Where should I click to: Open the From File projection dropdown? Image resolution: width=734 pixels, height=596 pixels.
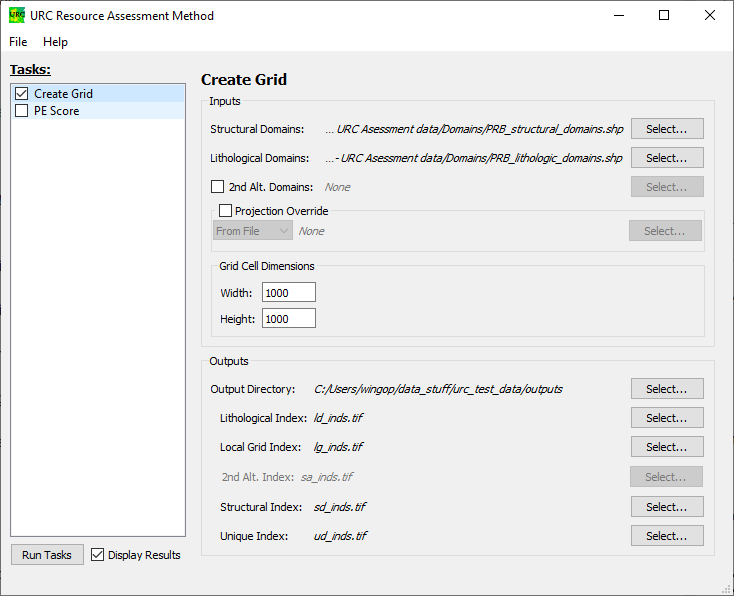tap(253, 231)
